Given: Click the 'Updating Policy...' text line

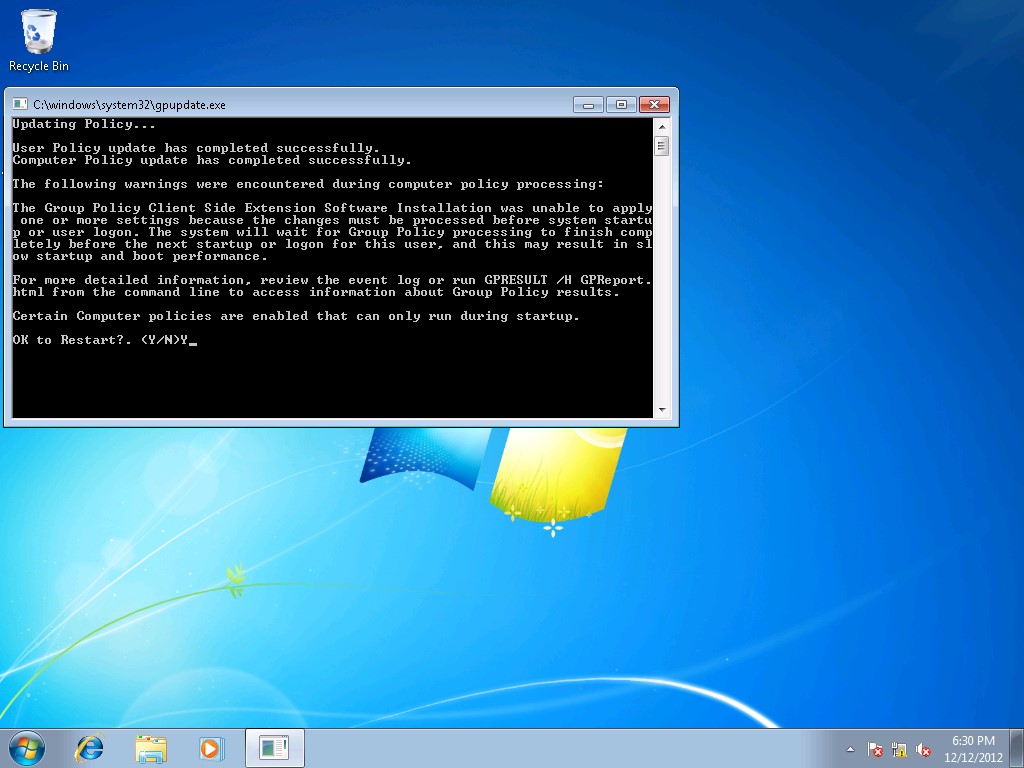Looking at the screenshot, I should [84, 124].
